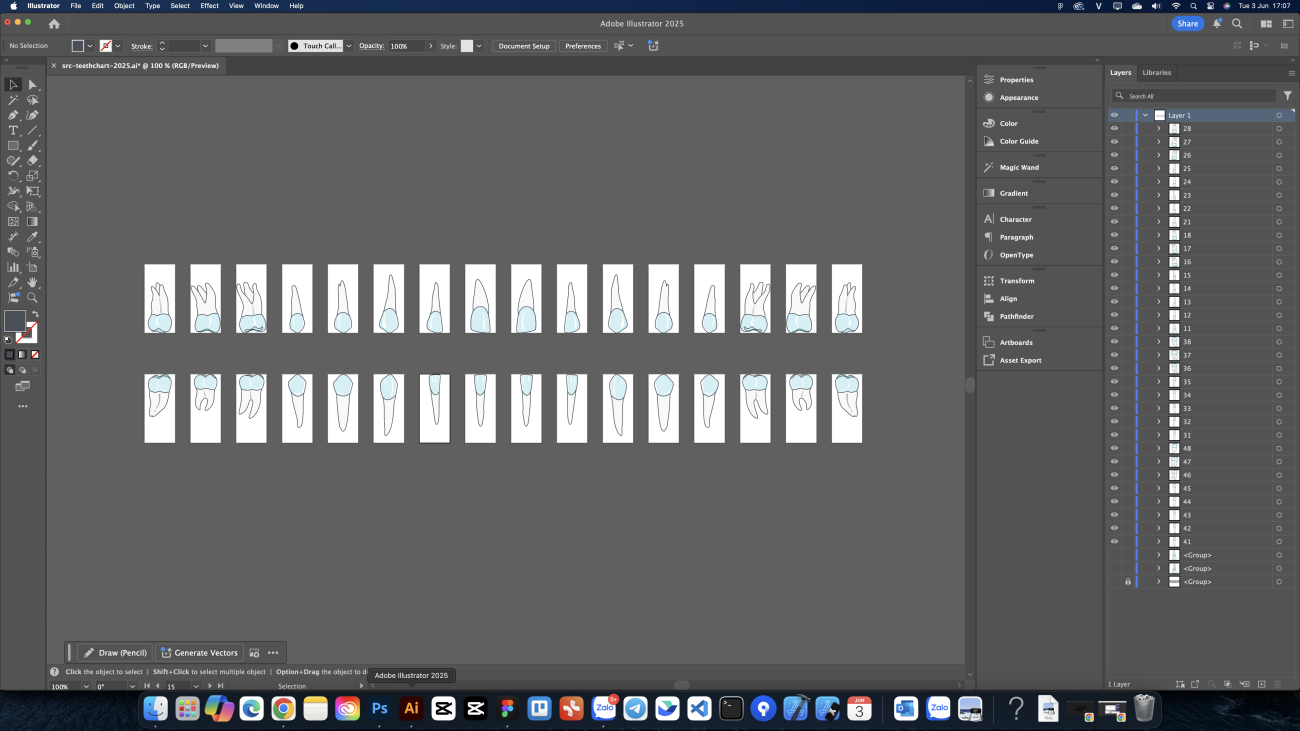This screenshot has width=1300, height=731.
Task: Hide sublayer 25 with eye icon
Action: [x=1114, y=168]
